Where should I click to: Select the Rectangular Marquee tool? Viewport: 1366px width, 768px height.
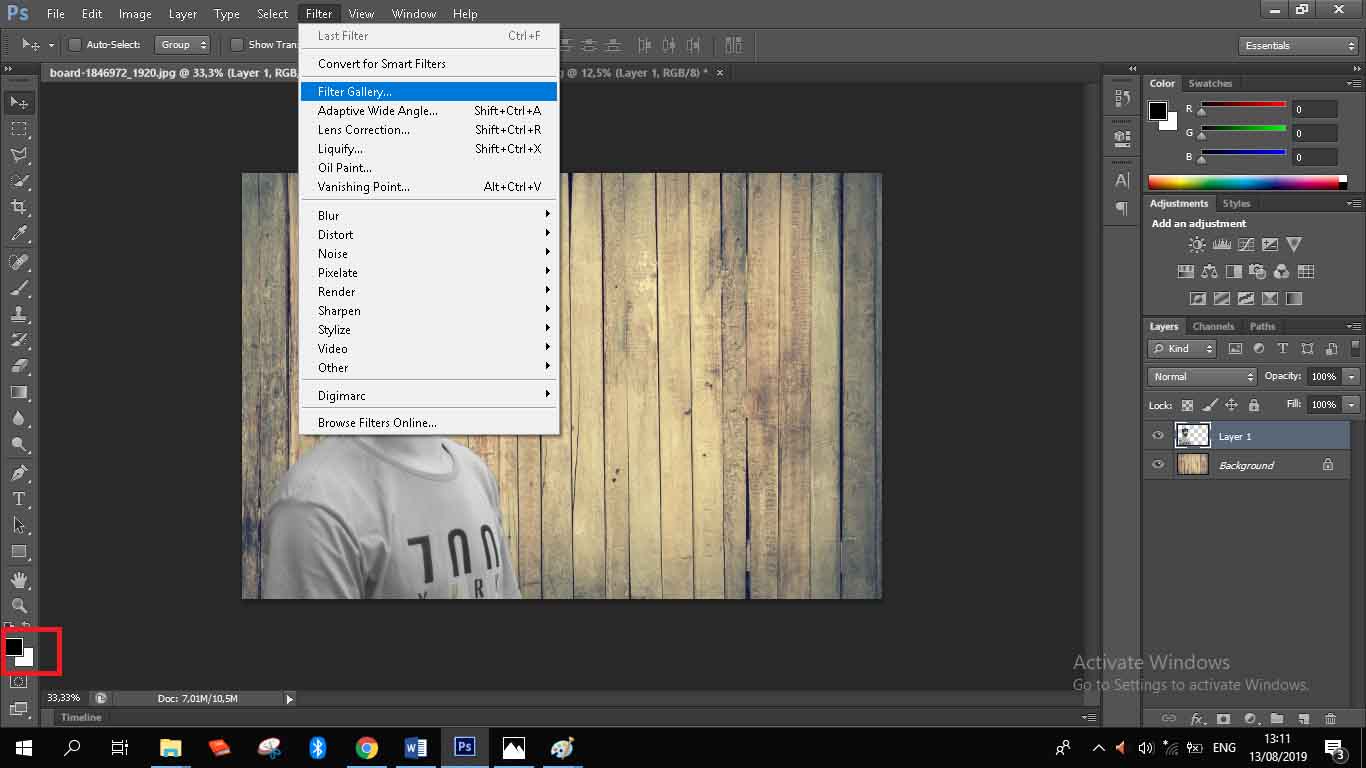click(x=19, y=129)
